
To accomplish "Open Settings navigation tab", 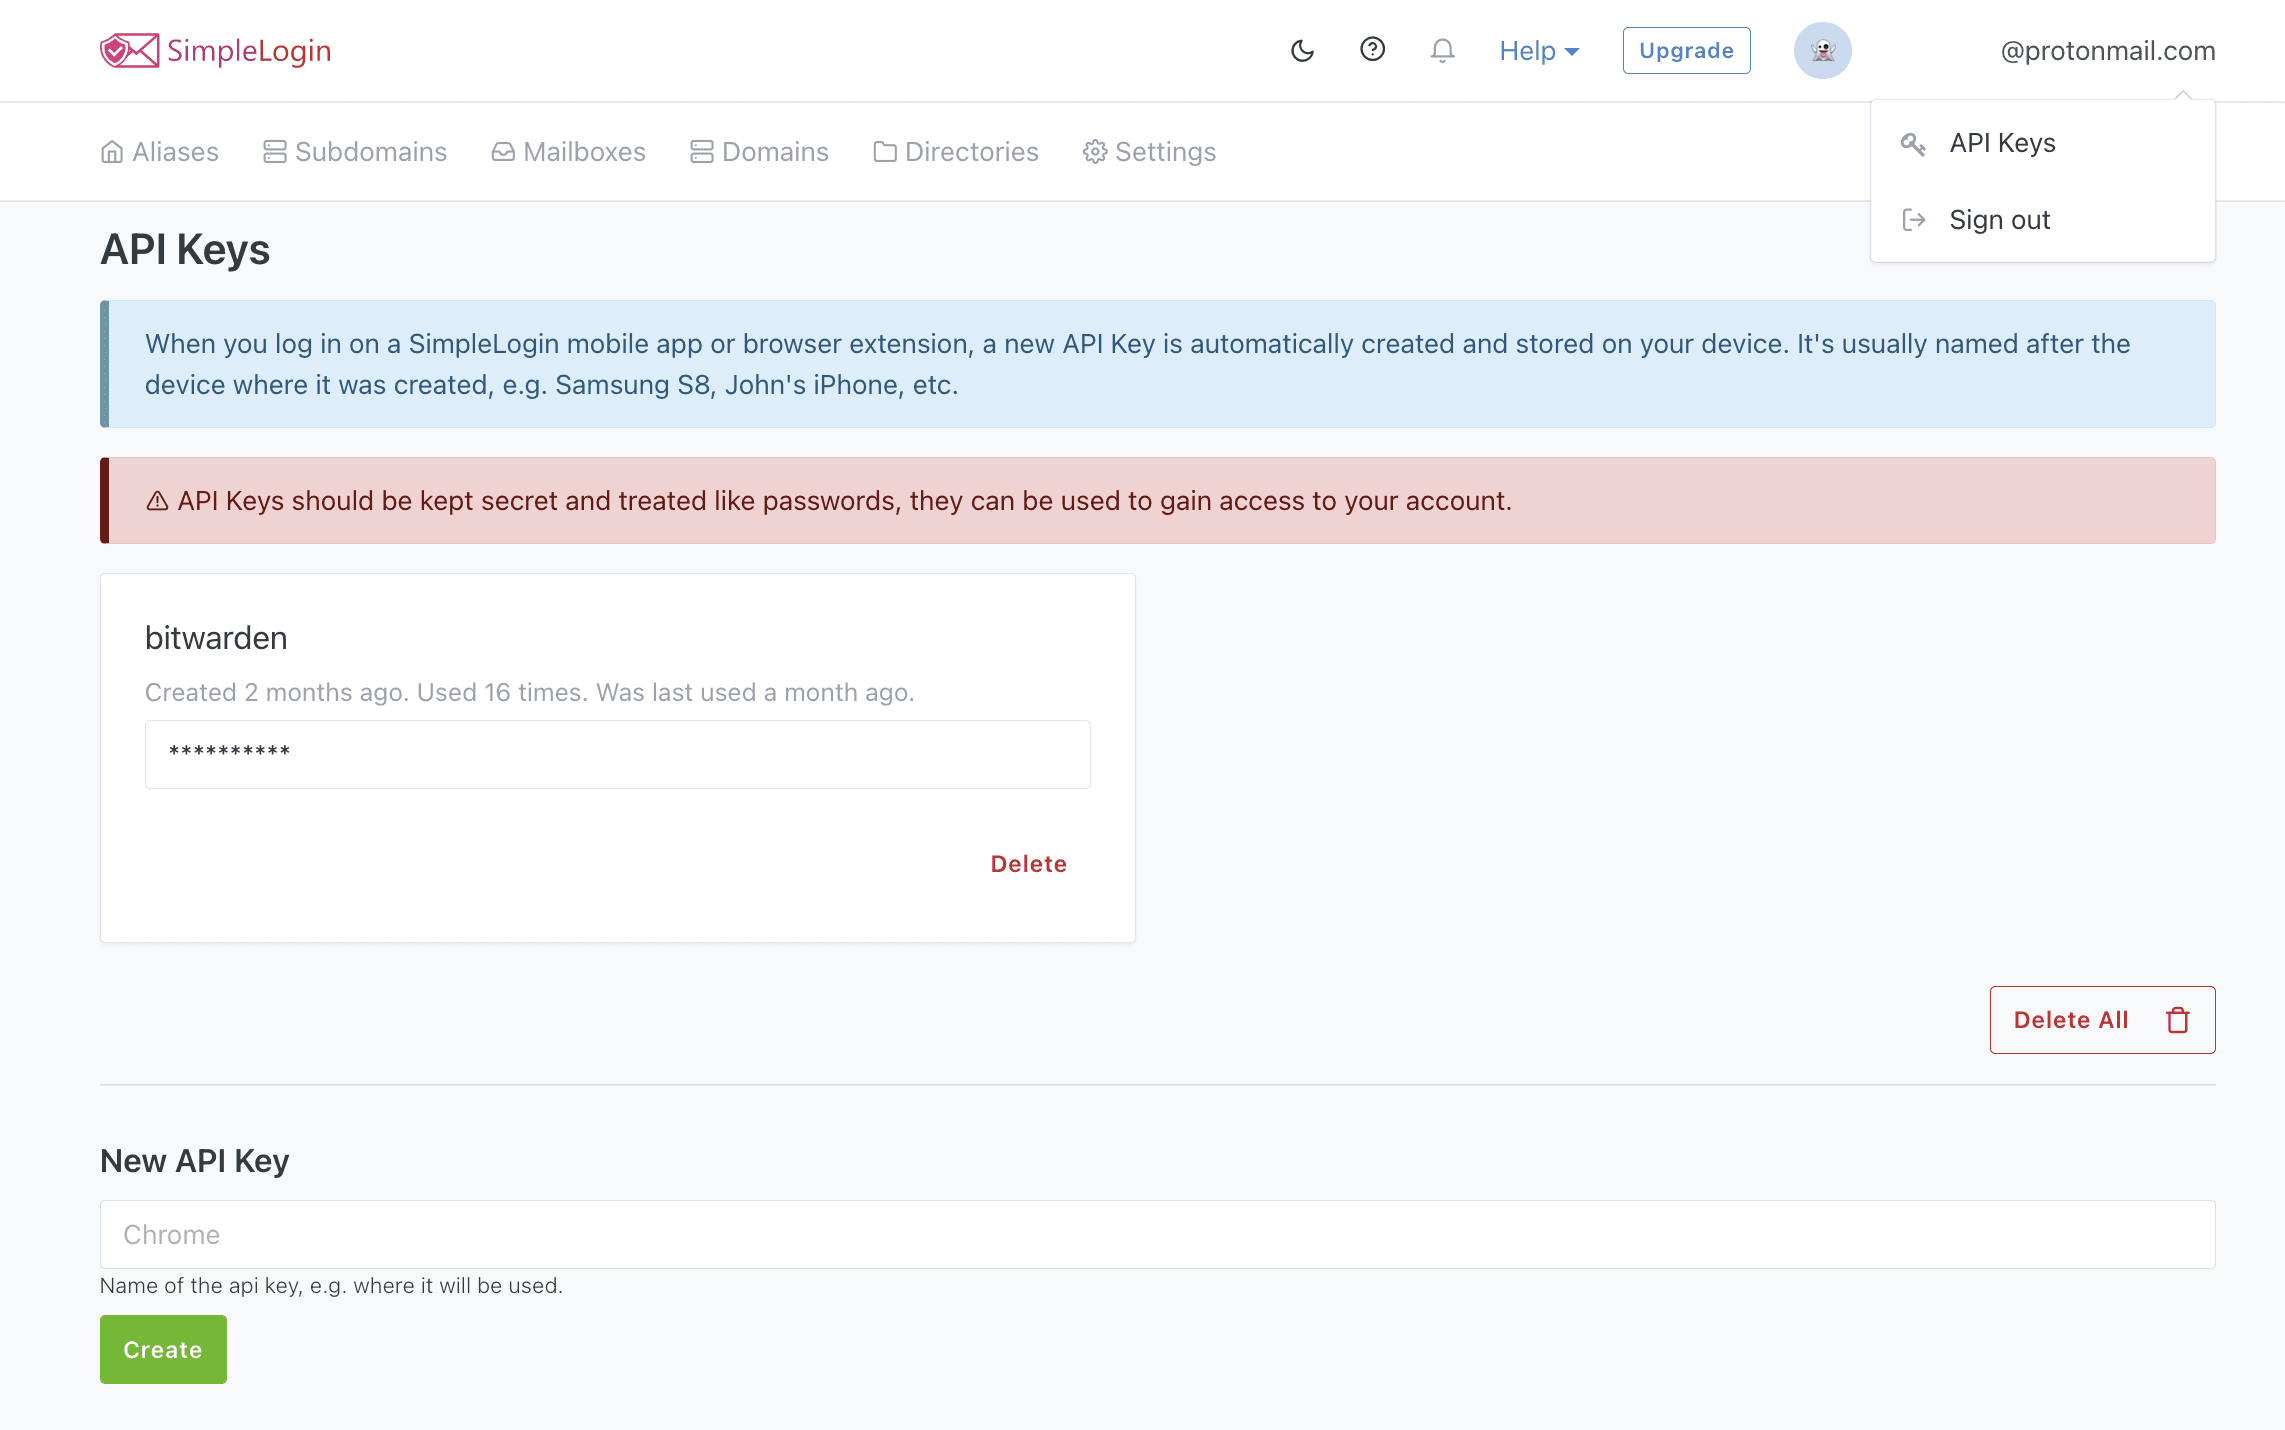I will [1148, 150].
